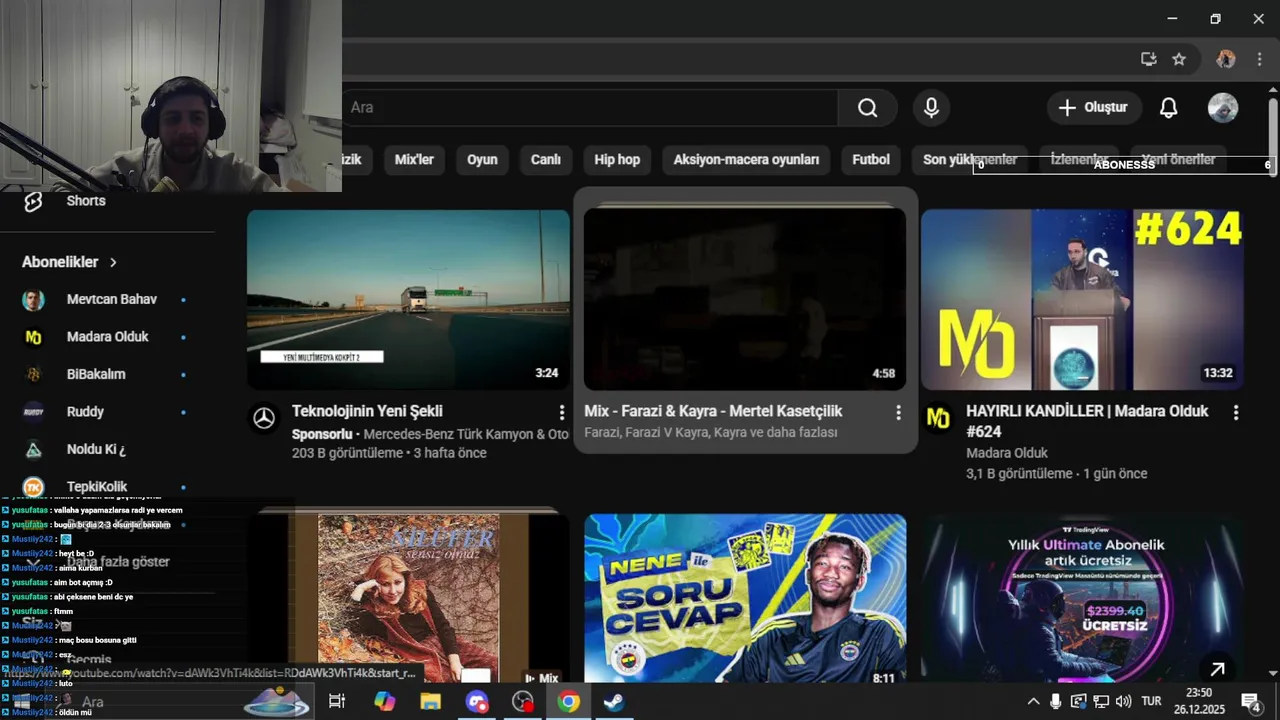The height and width of the screenshot is (720, 1280).
Task: Open the Mercedes-Benz Türk Kamyon sponsor link
Action: 466,434
